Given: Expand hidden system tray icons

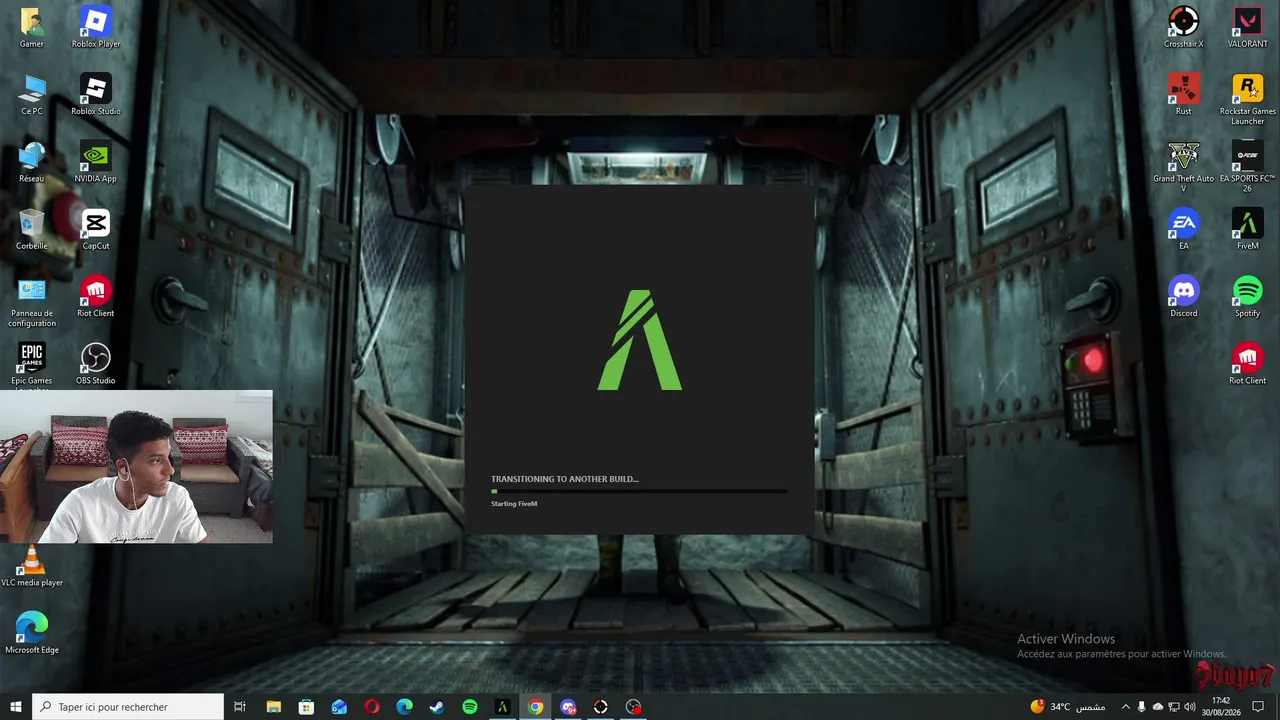Looking at the screenshot, I should [1125, 707].
